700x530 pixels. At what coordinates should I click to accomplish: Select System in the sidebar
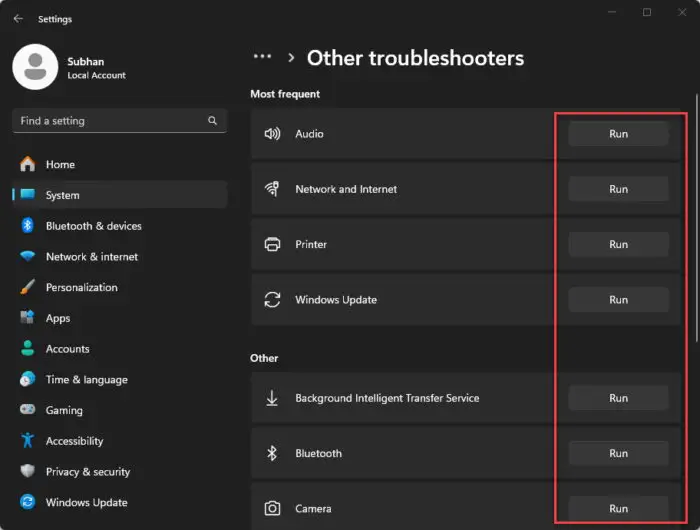[x=120, y=195]
